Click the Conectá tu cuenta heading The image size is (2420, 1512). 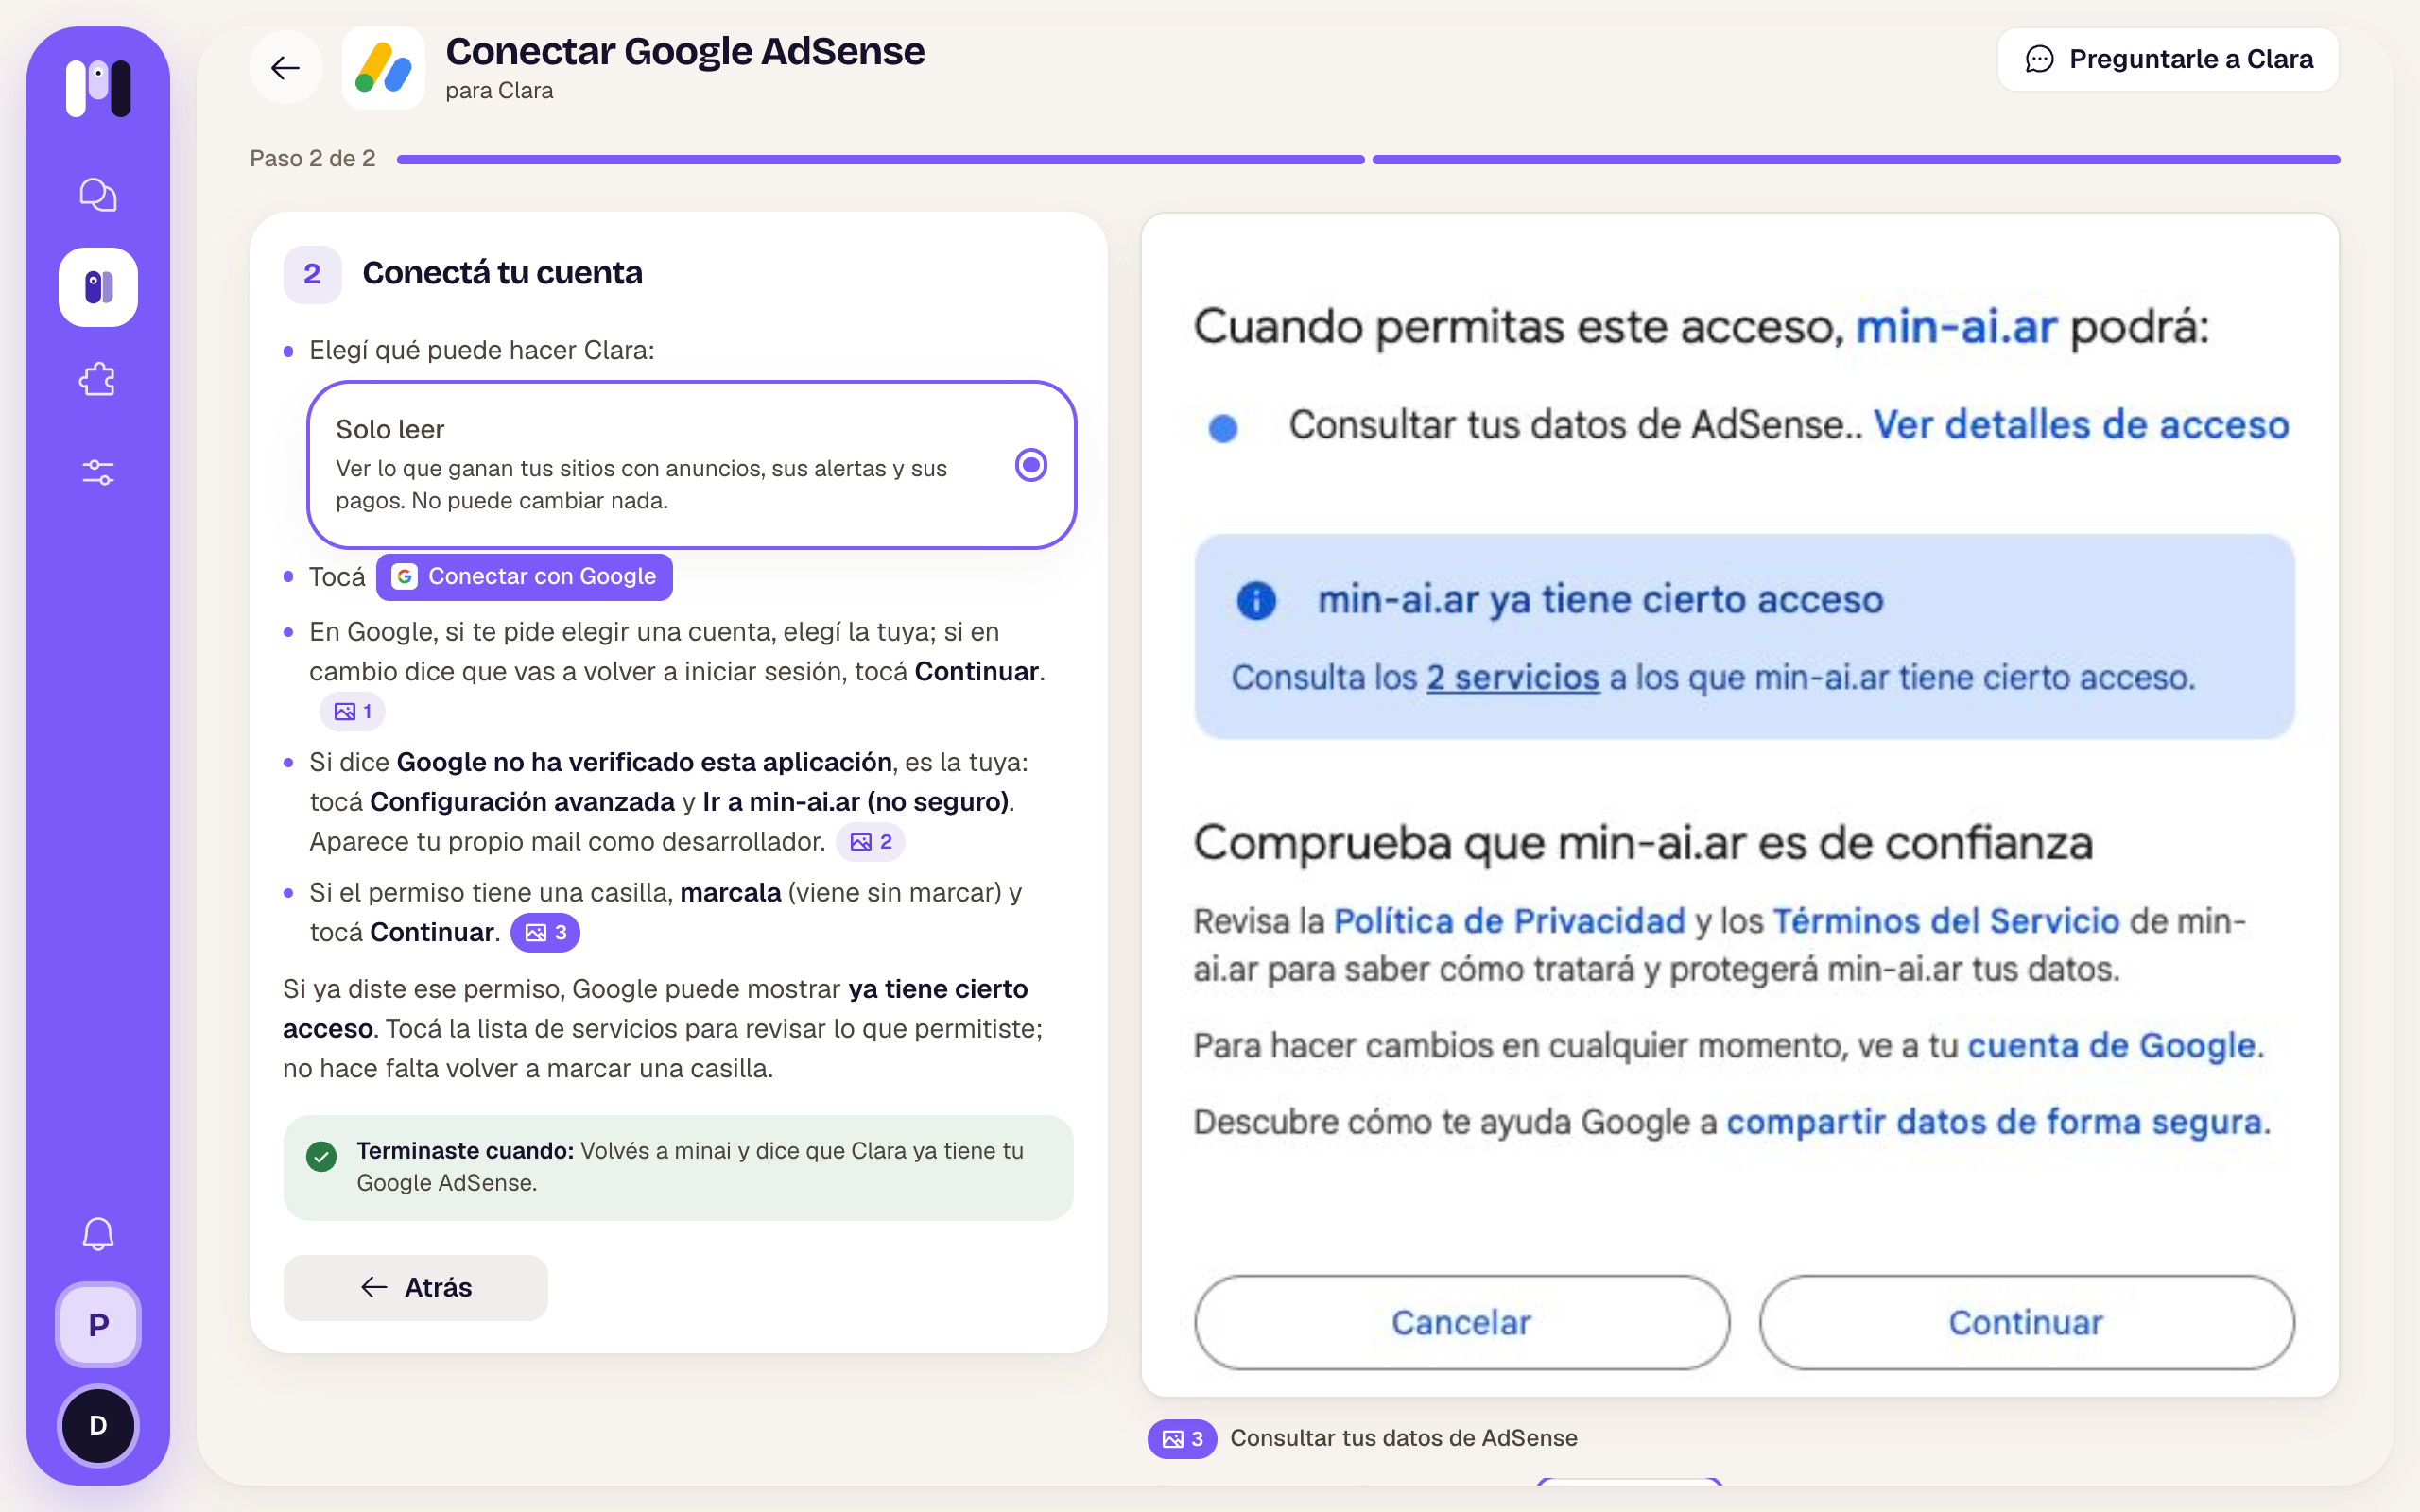pos(502,273)
